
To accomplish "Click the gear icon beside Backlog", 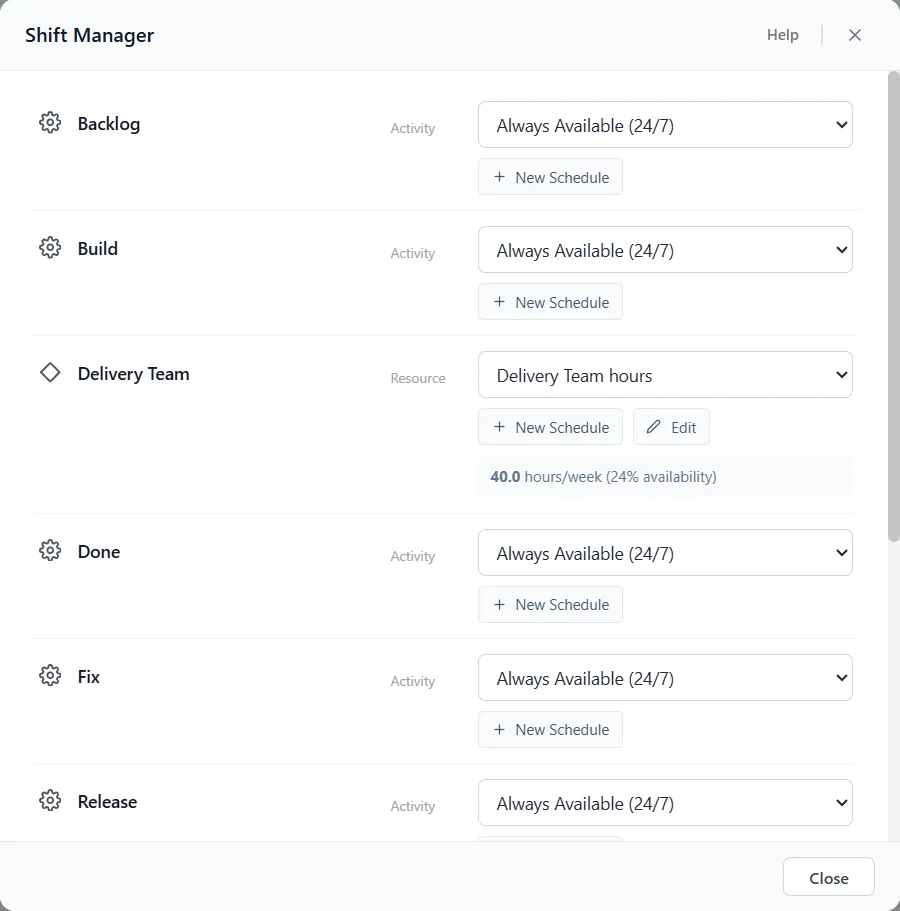I will point(50,123).
